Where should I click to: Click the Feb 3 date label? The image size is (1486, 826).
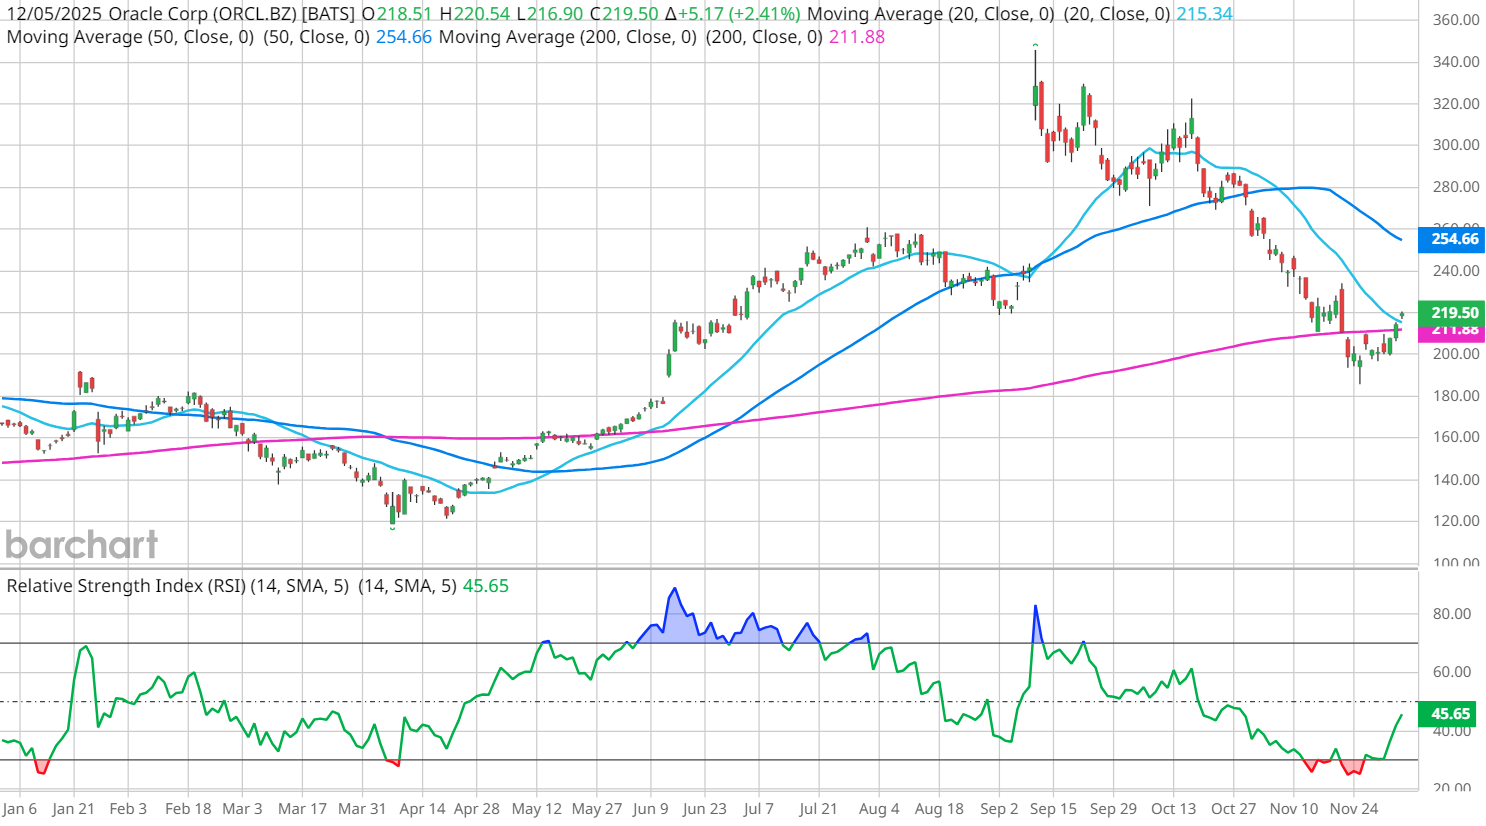click(128, 809)
